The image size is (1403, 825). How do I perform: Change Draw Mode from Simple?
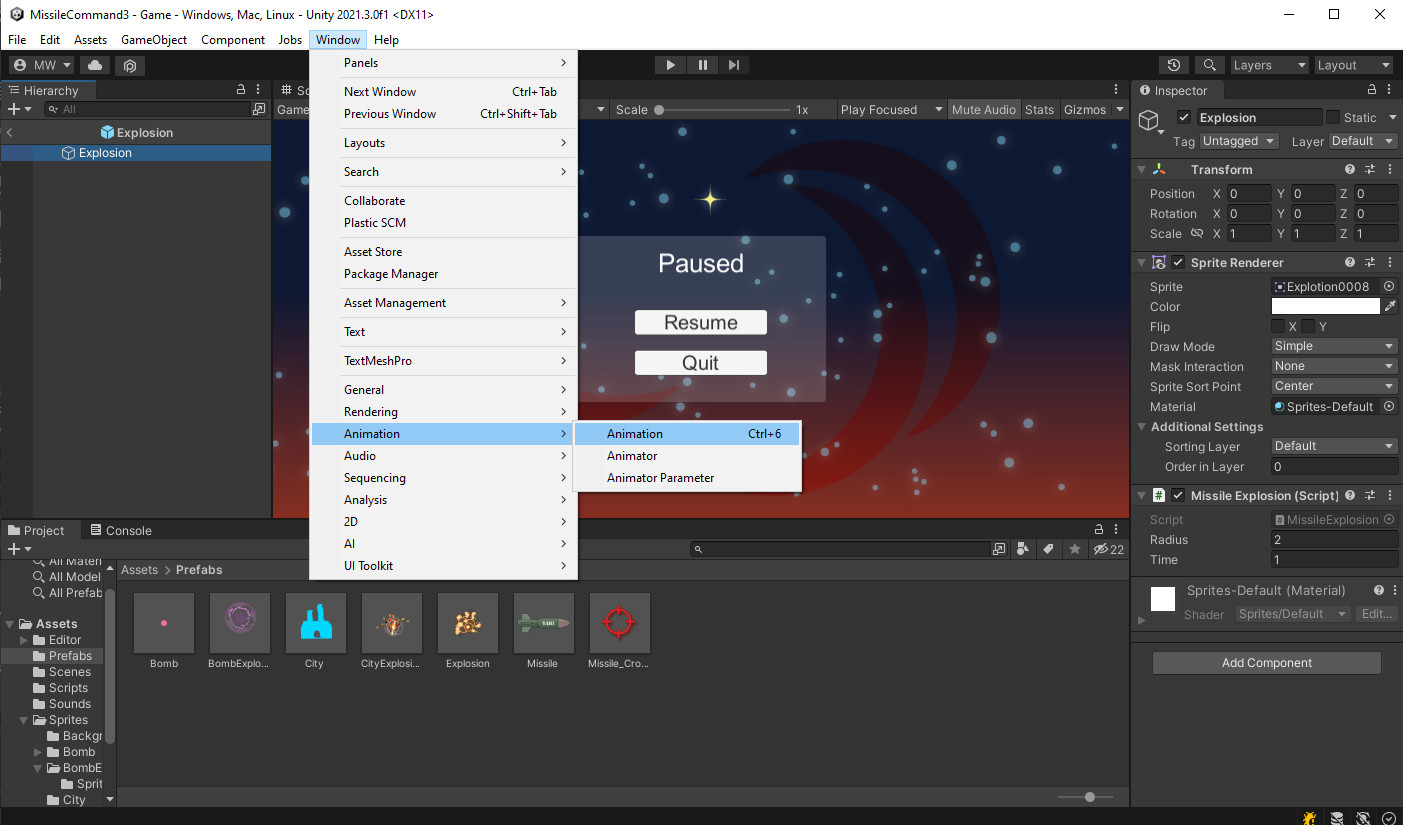point(1334,345)
